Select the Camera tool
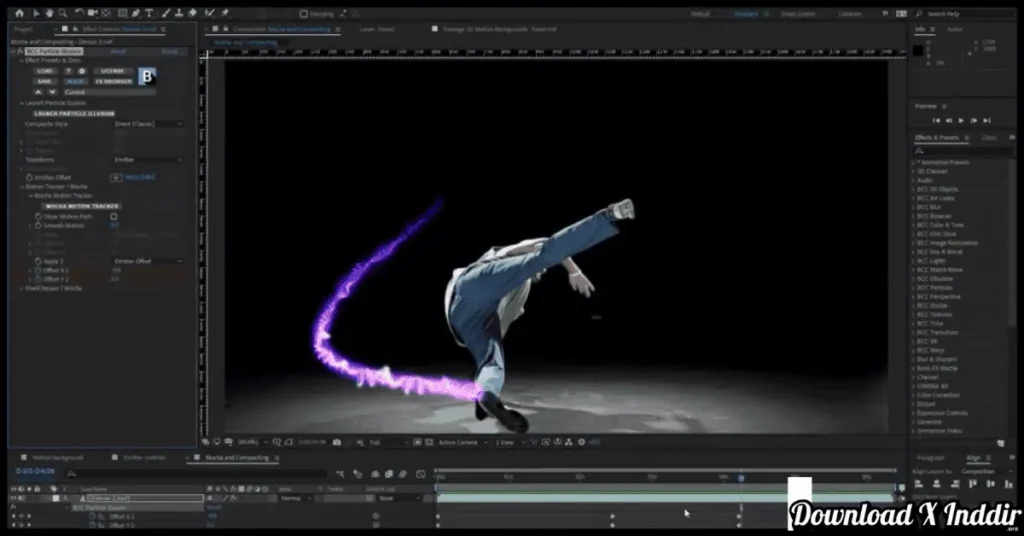 tap(93, 13)
